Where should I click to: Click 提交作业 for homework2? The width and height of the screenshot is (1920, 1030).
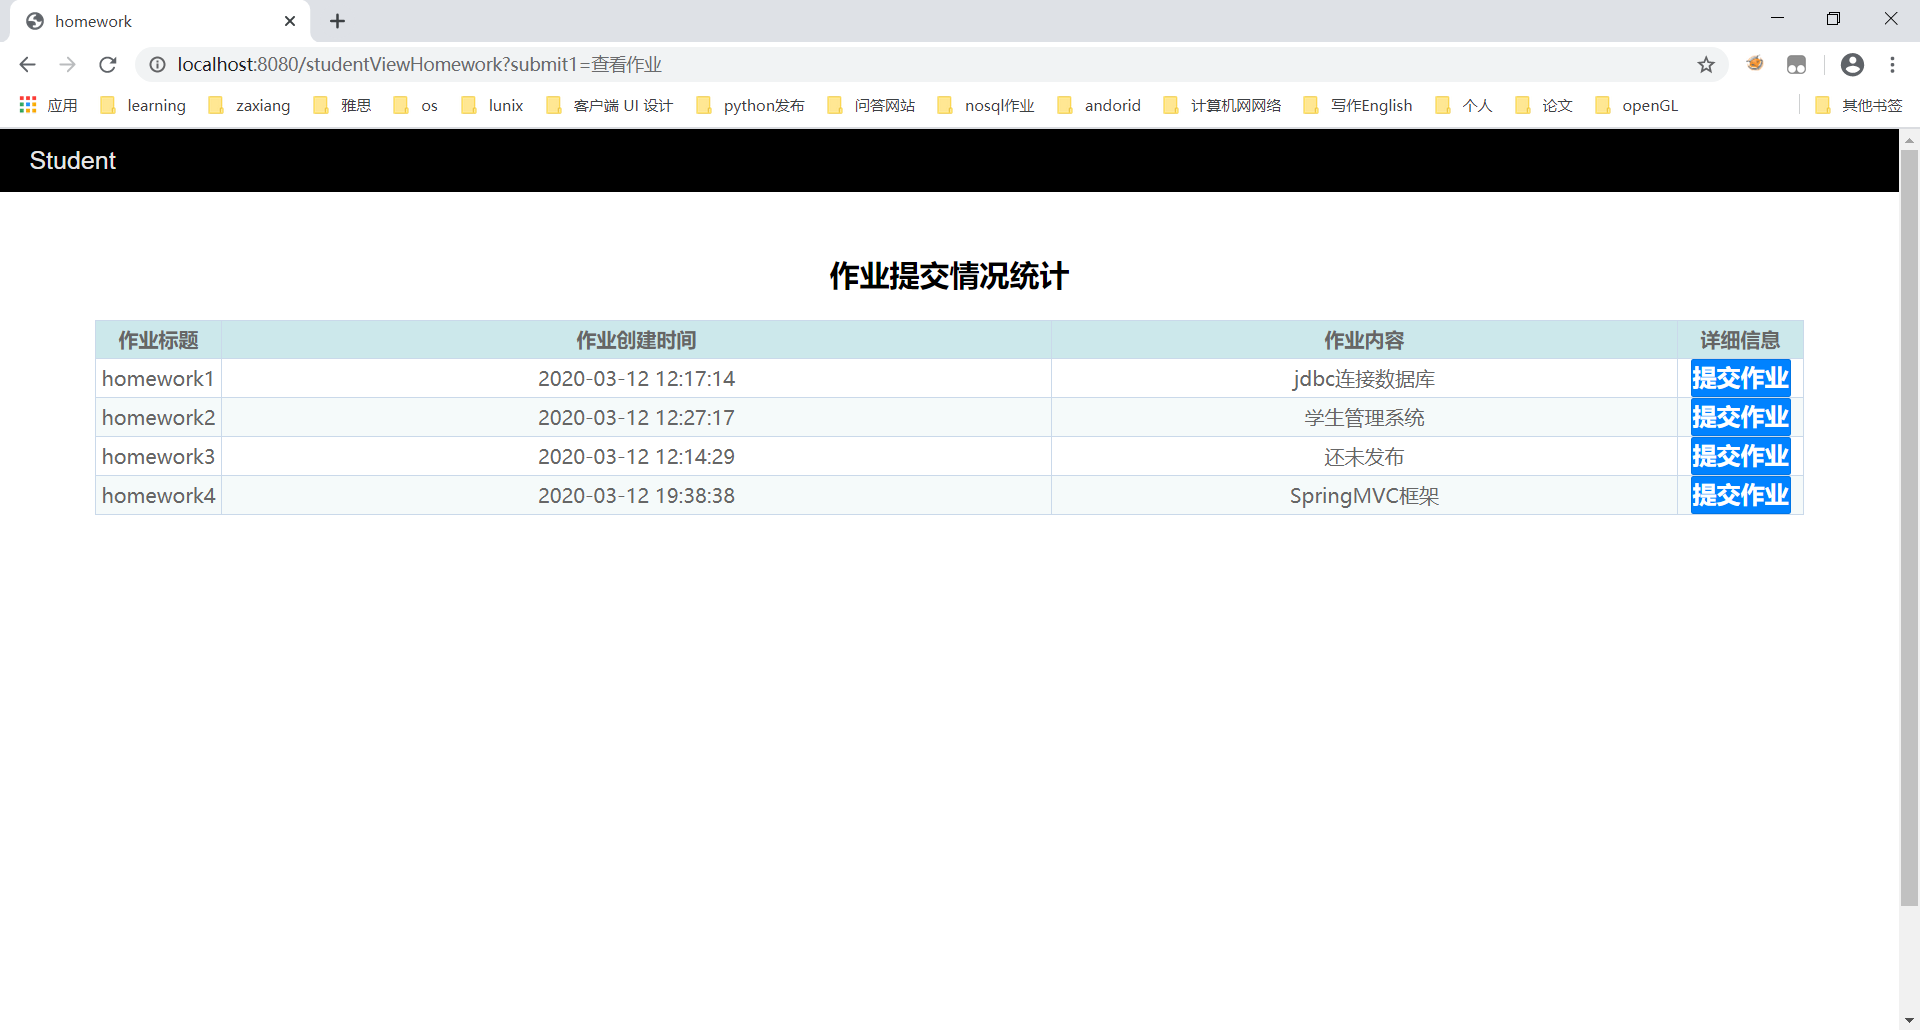(x=1740, y=417)
